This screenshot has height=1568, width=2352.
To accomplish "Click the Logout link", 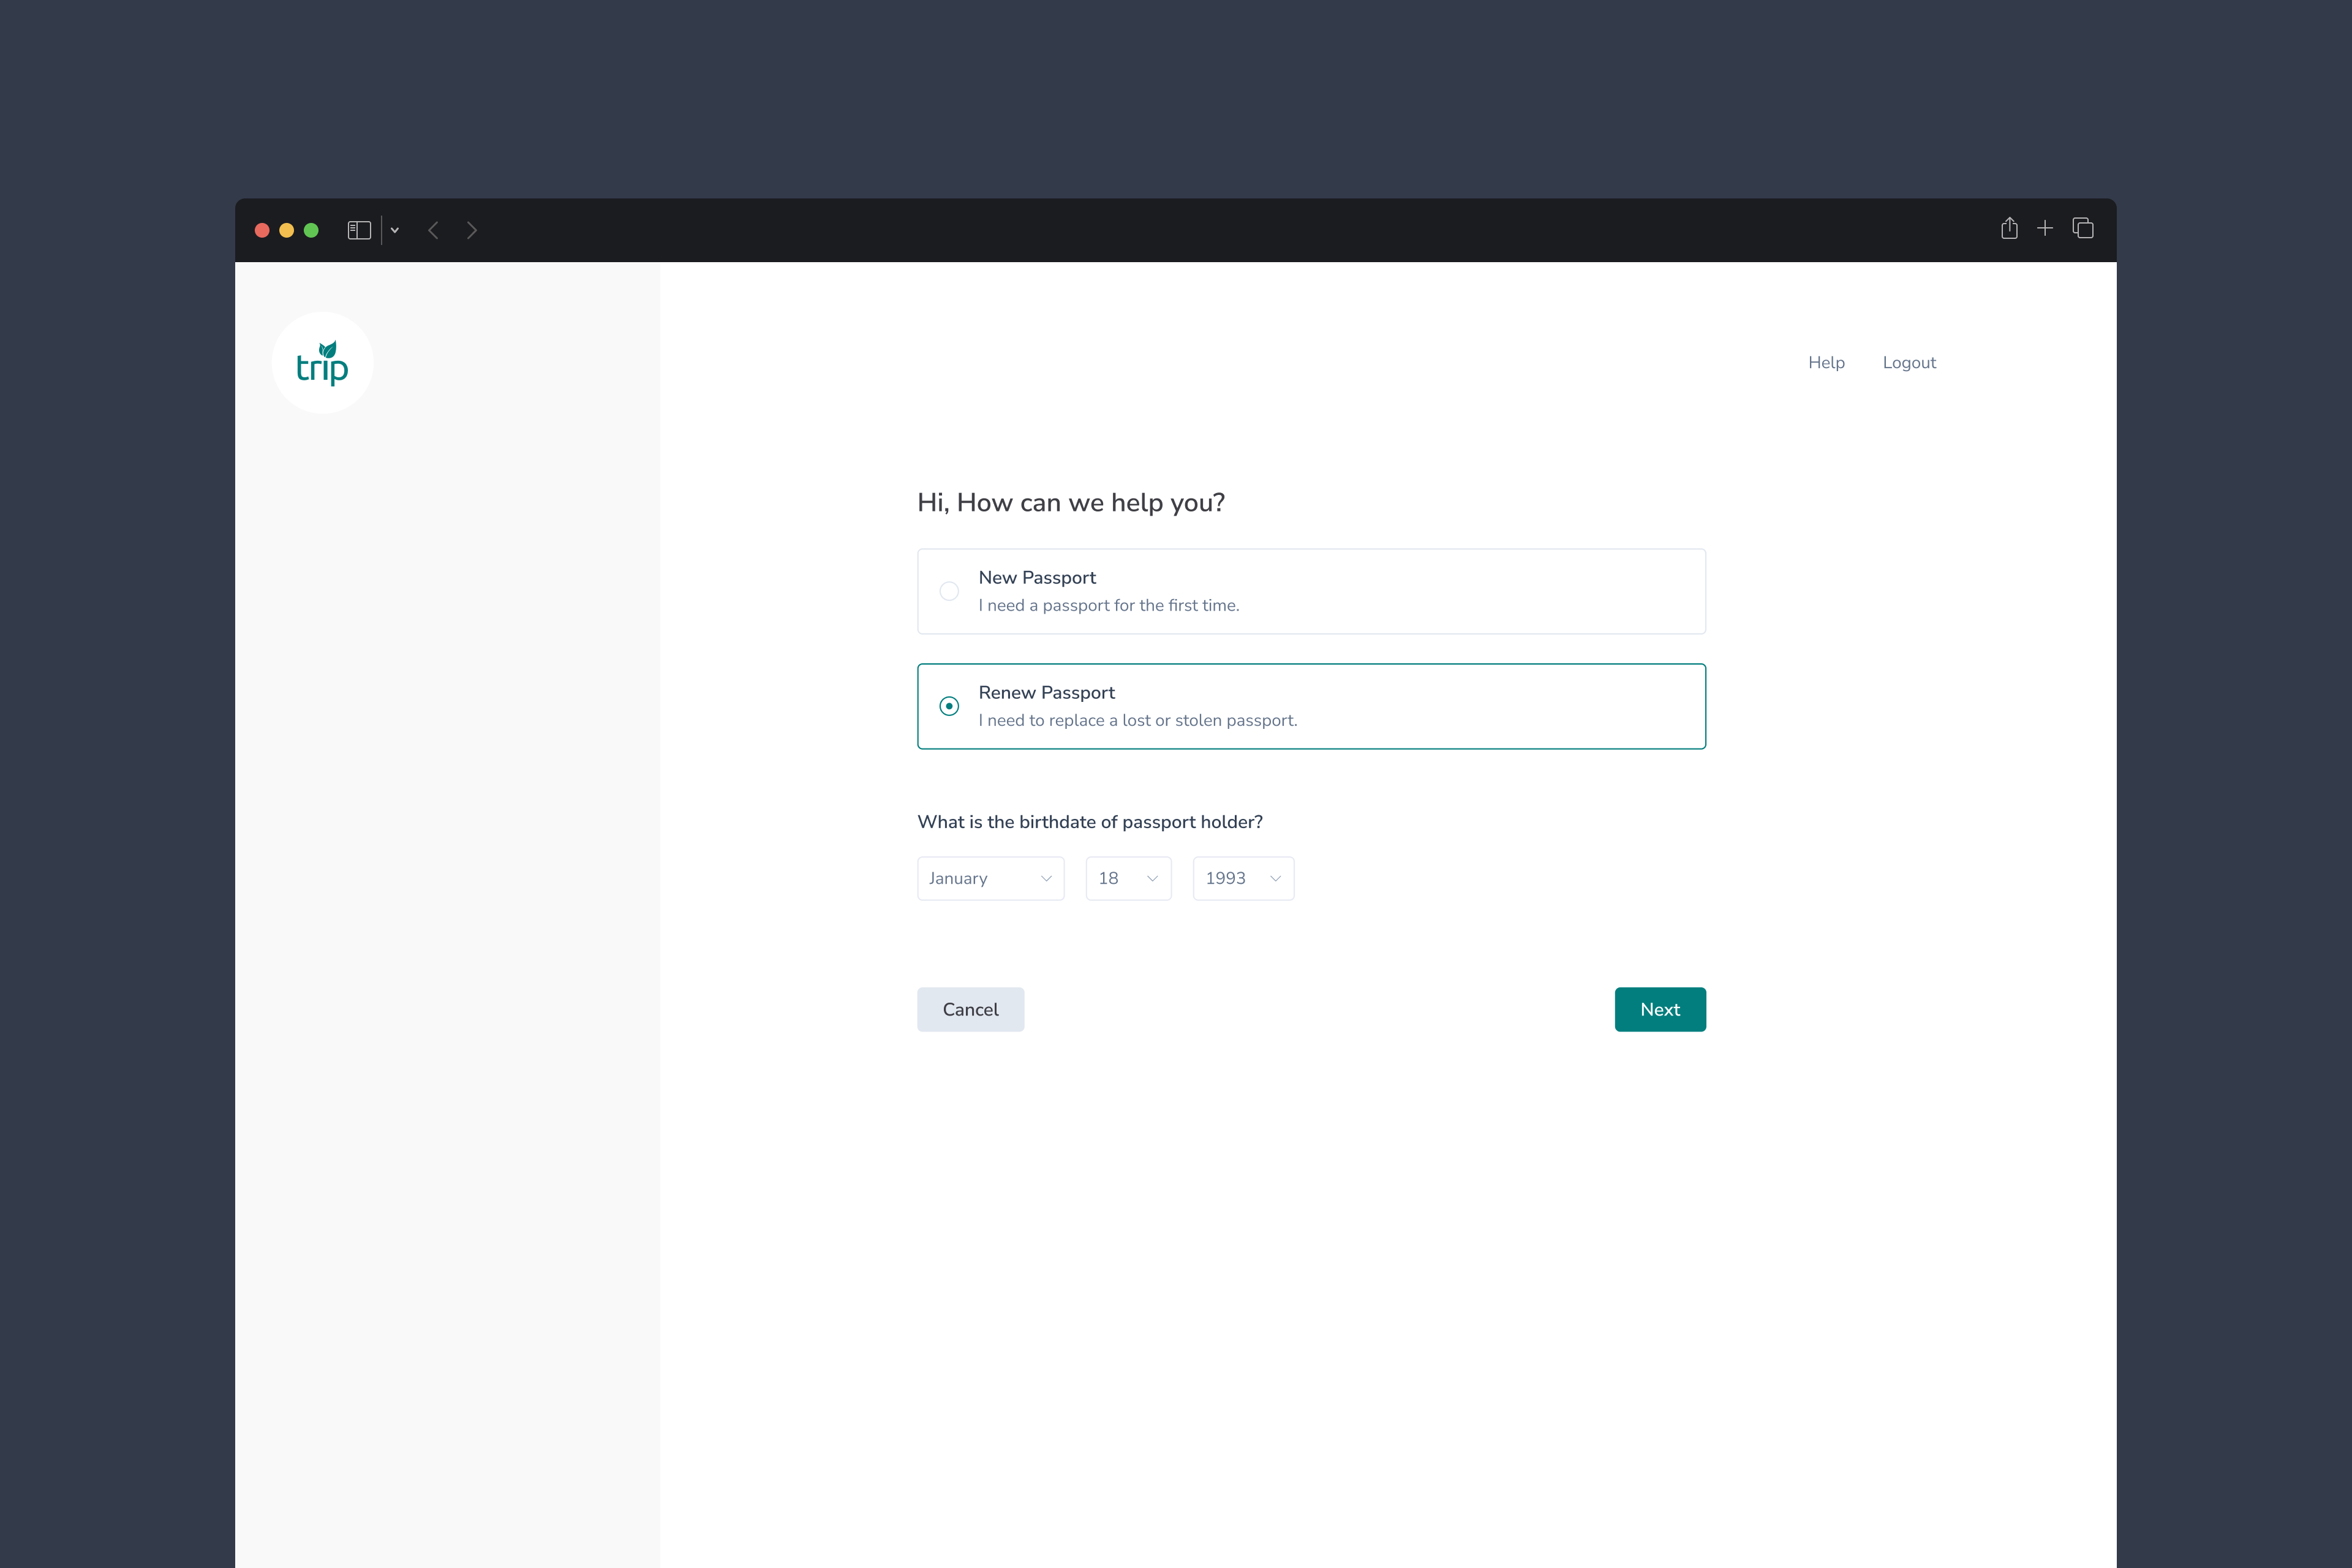I will pos(1909,363).
